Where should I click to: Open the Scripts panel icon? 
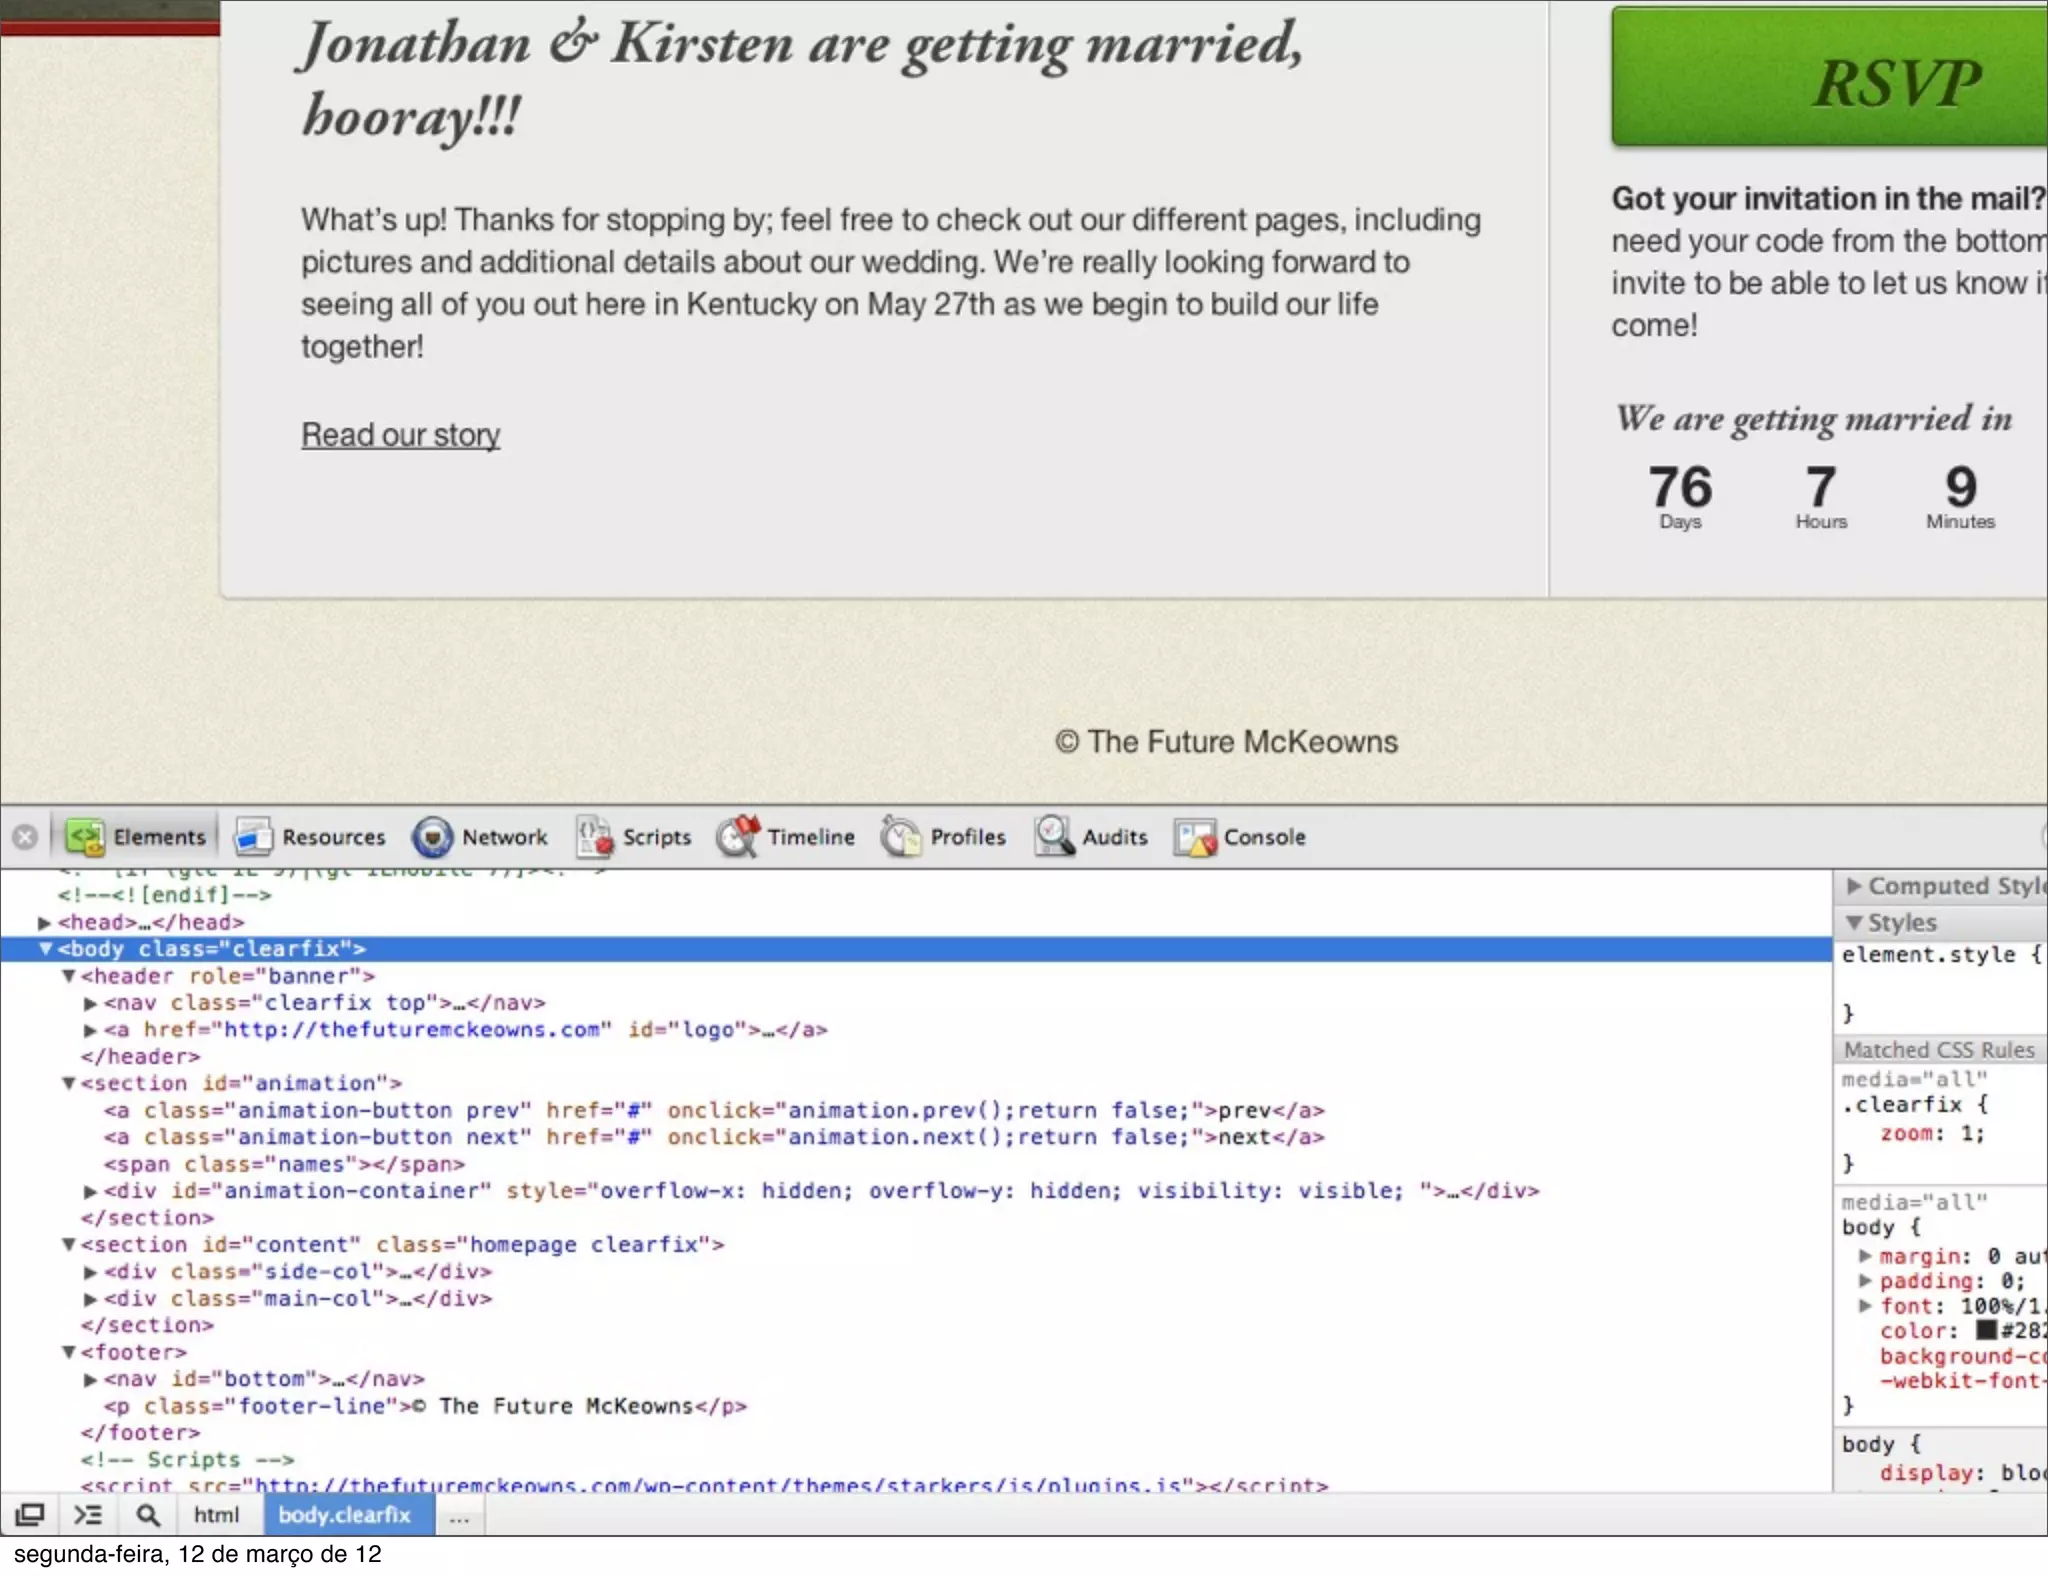coord(595,837)
